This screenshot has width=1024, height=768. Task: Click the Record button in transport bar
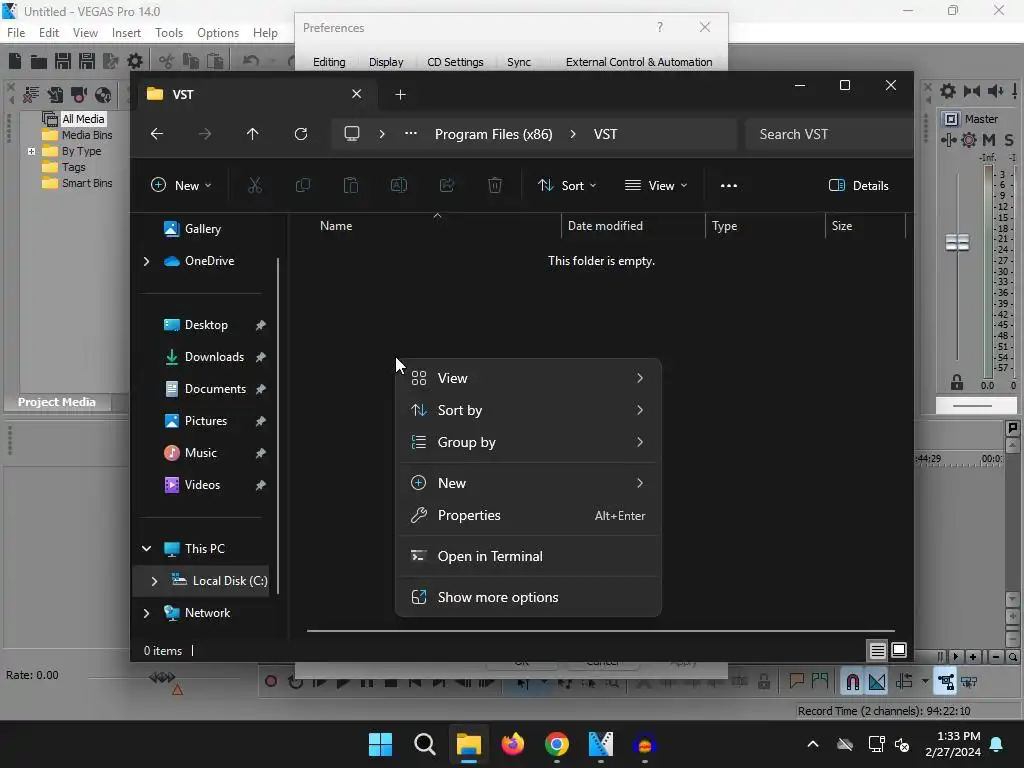click(270, 682)
